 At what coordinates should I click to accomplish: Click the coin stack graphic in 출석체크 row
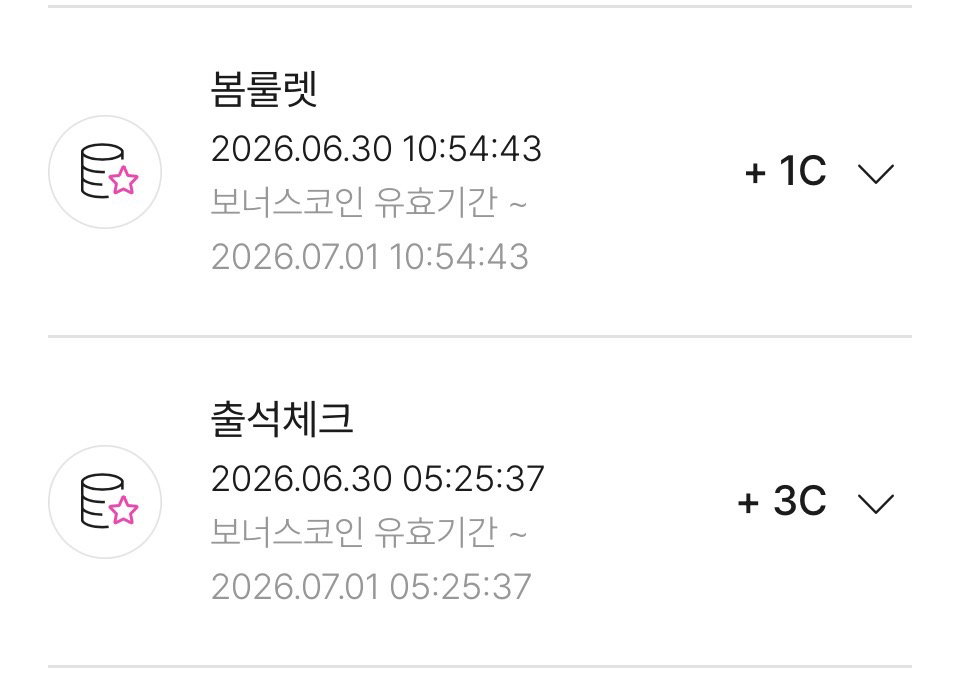click(x=102, y=501)
